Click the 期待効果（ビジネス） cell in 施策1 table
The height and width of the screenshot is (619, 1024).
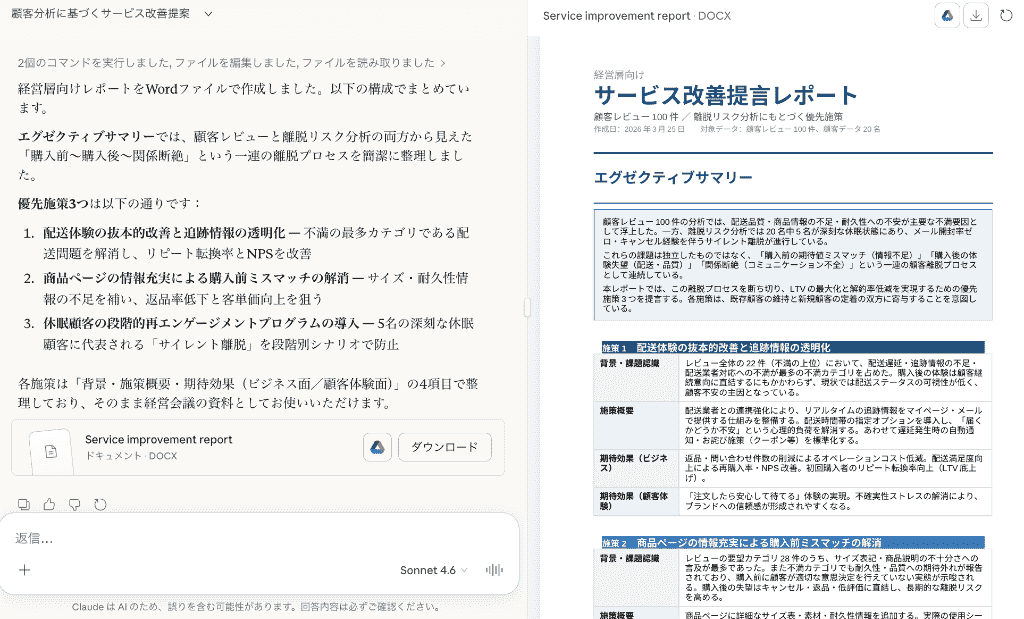pos(636,468)
